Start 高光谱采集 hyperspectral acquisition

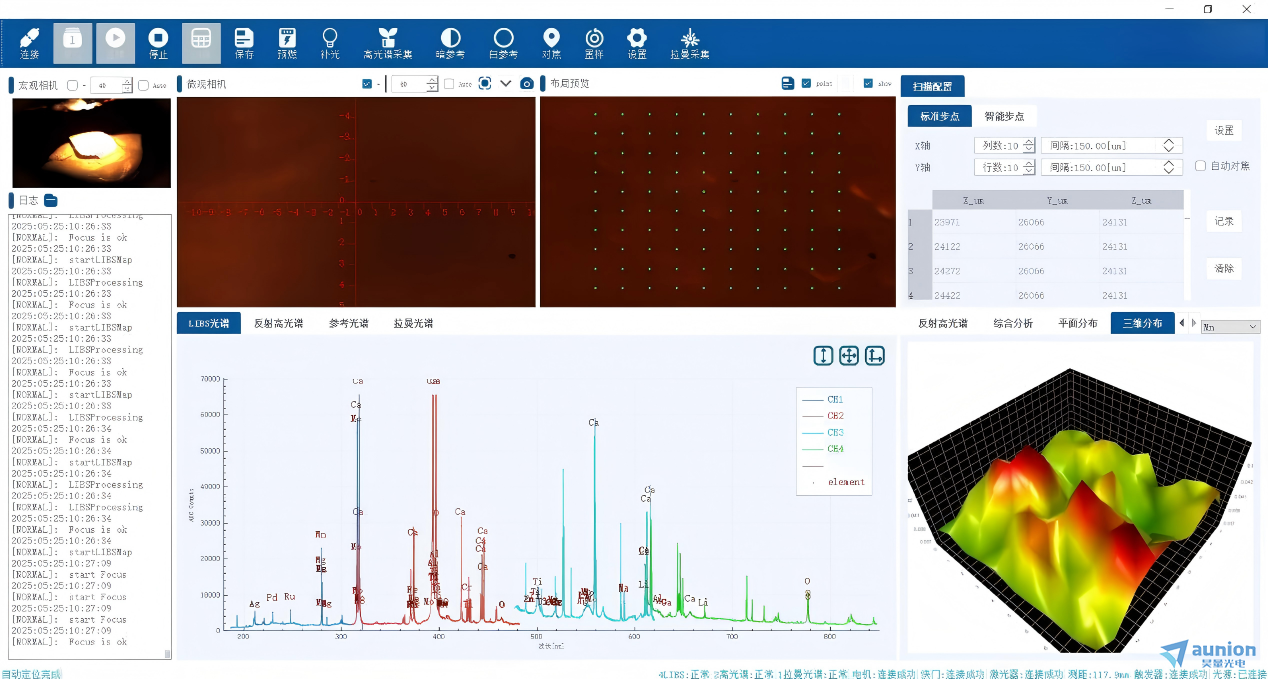point(388,43)
